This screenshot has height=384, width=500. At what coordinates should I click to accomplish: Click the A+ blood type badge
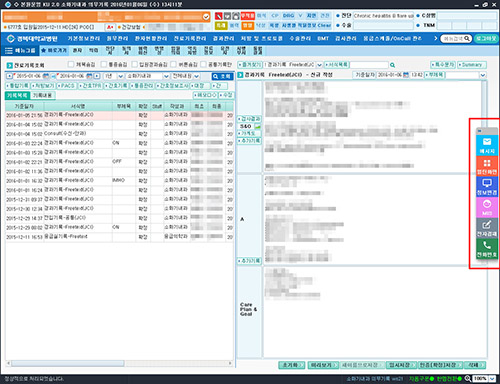(x=110, y=27)
